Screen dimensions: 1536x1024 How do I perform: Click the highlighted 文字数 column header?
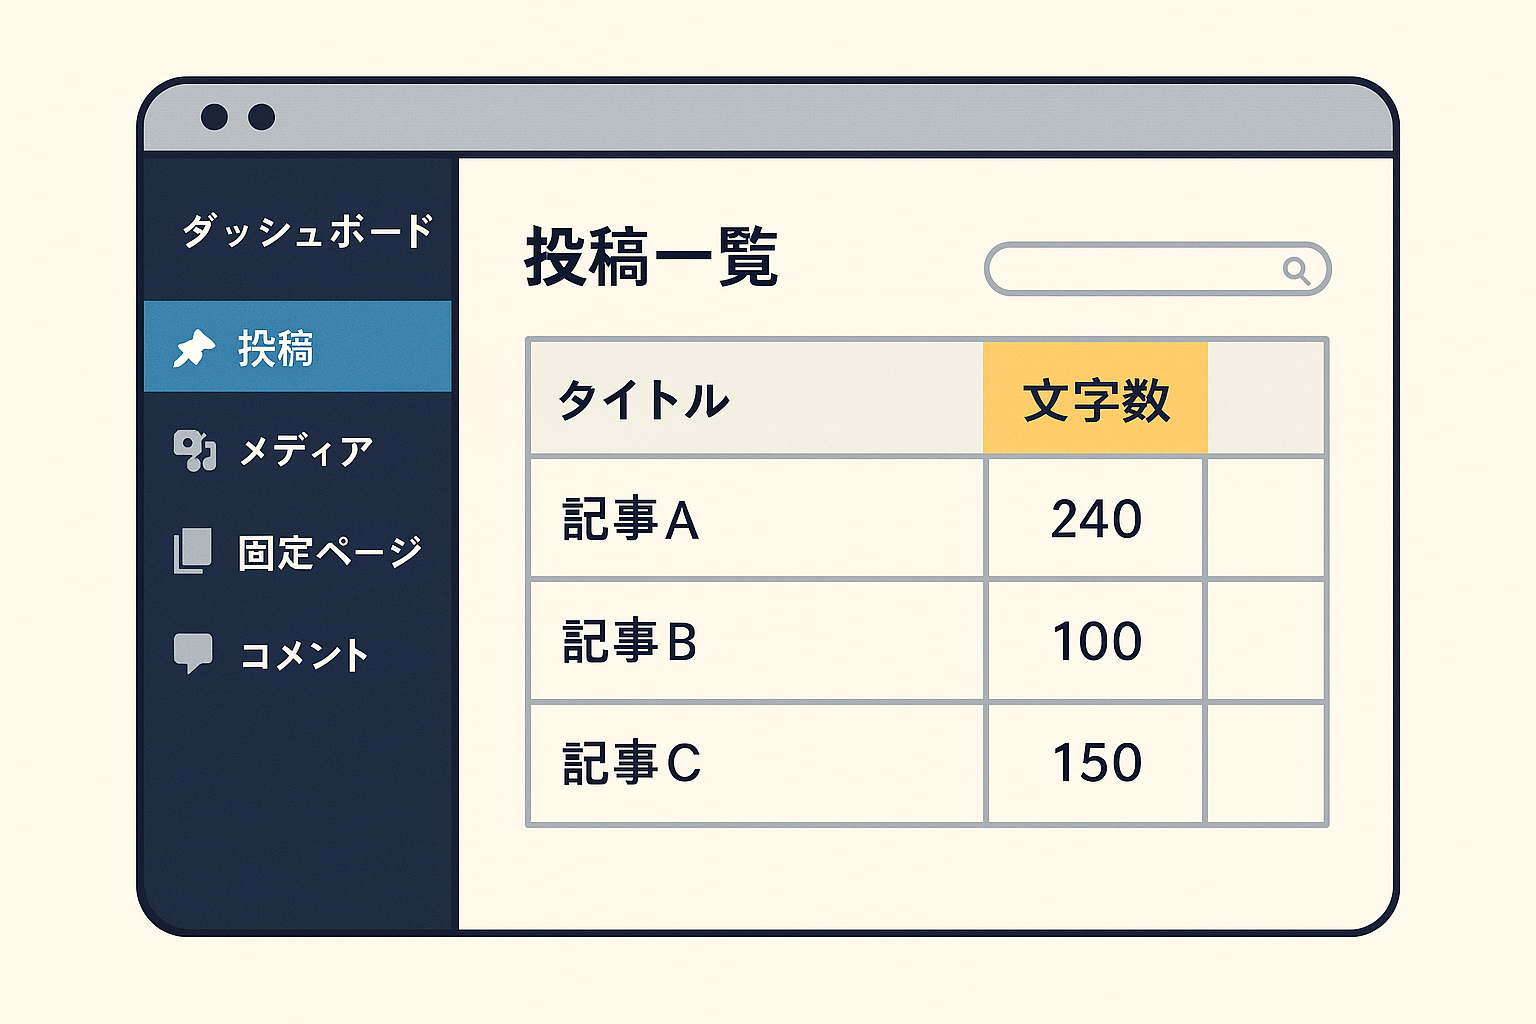[1096, 398]
